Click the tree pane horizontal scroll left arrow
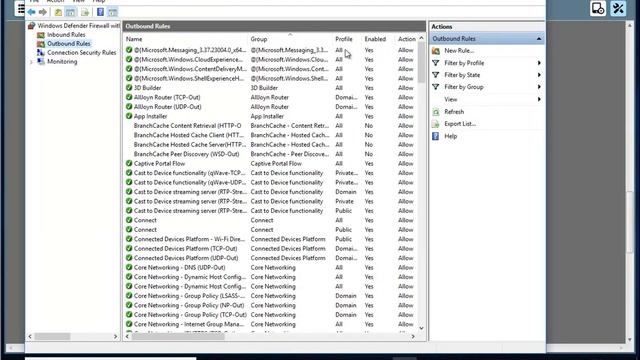 [x=30, y=337]
